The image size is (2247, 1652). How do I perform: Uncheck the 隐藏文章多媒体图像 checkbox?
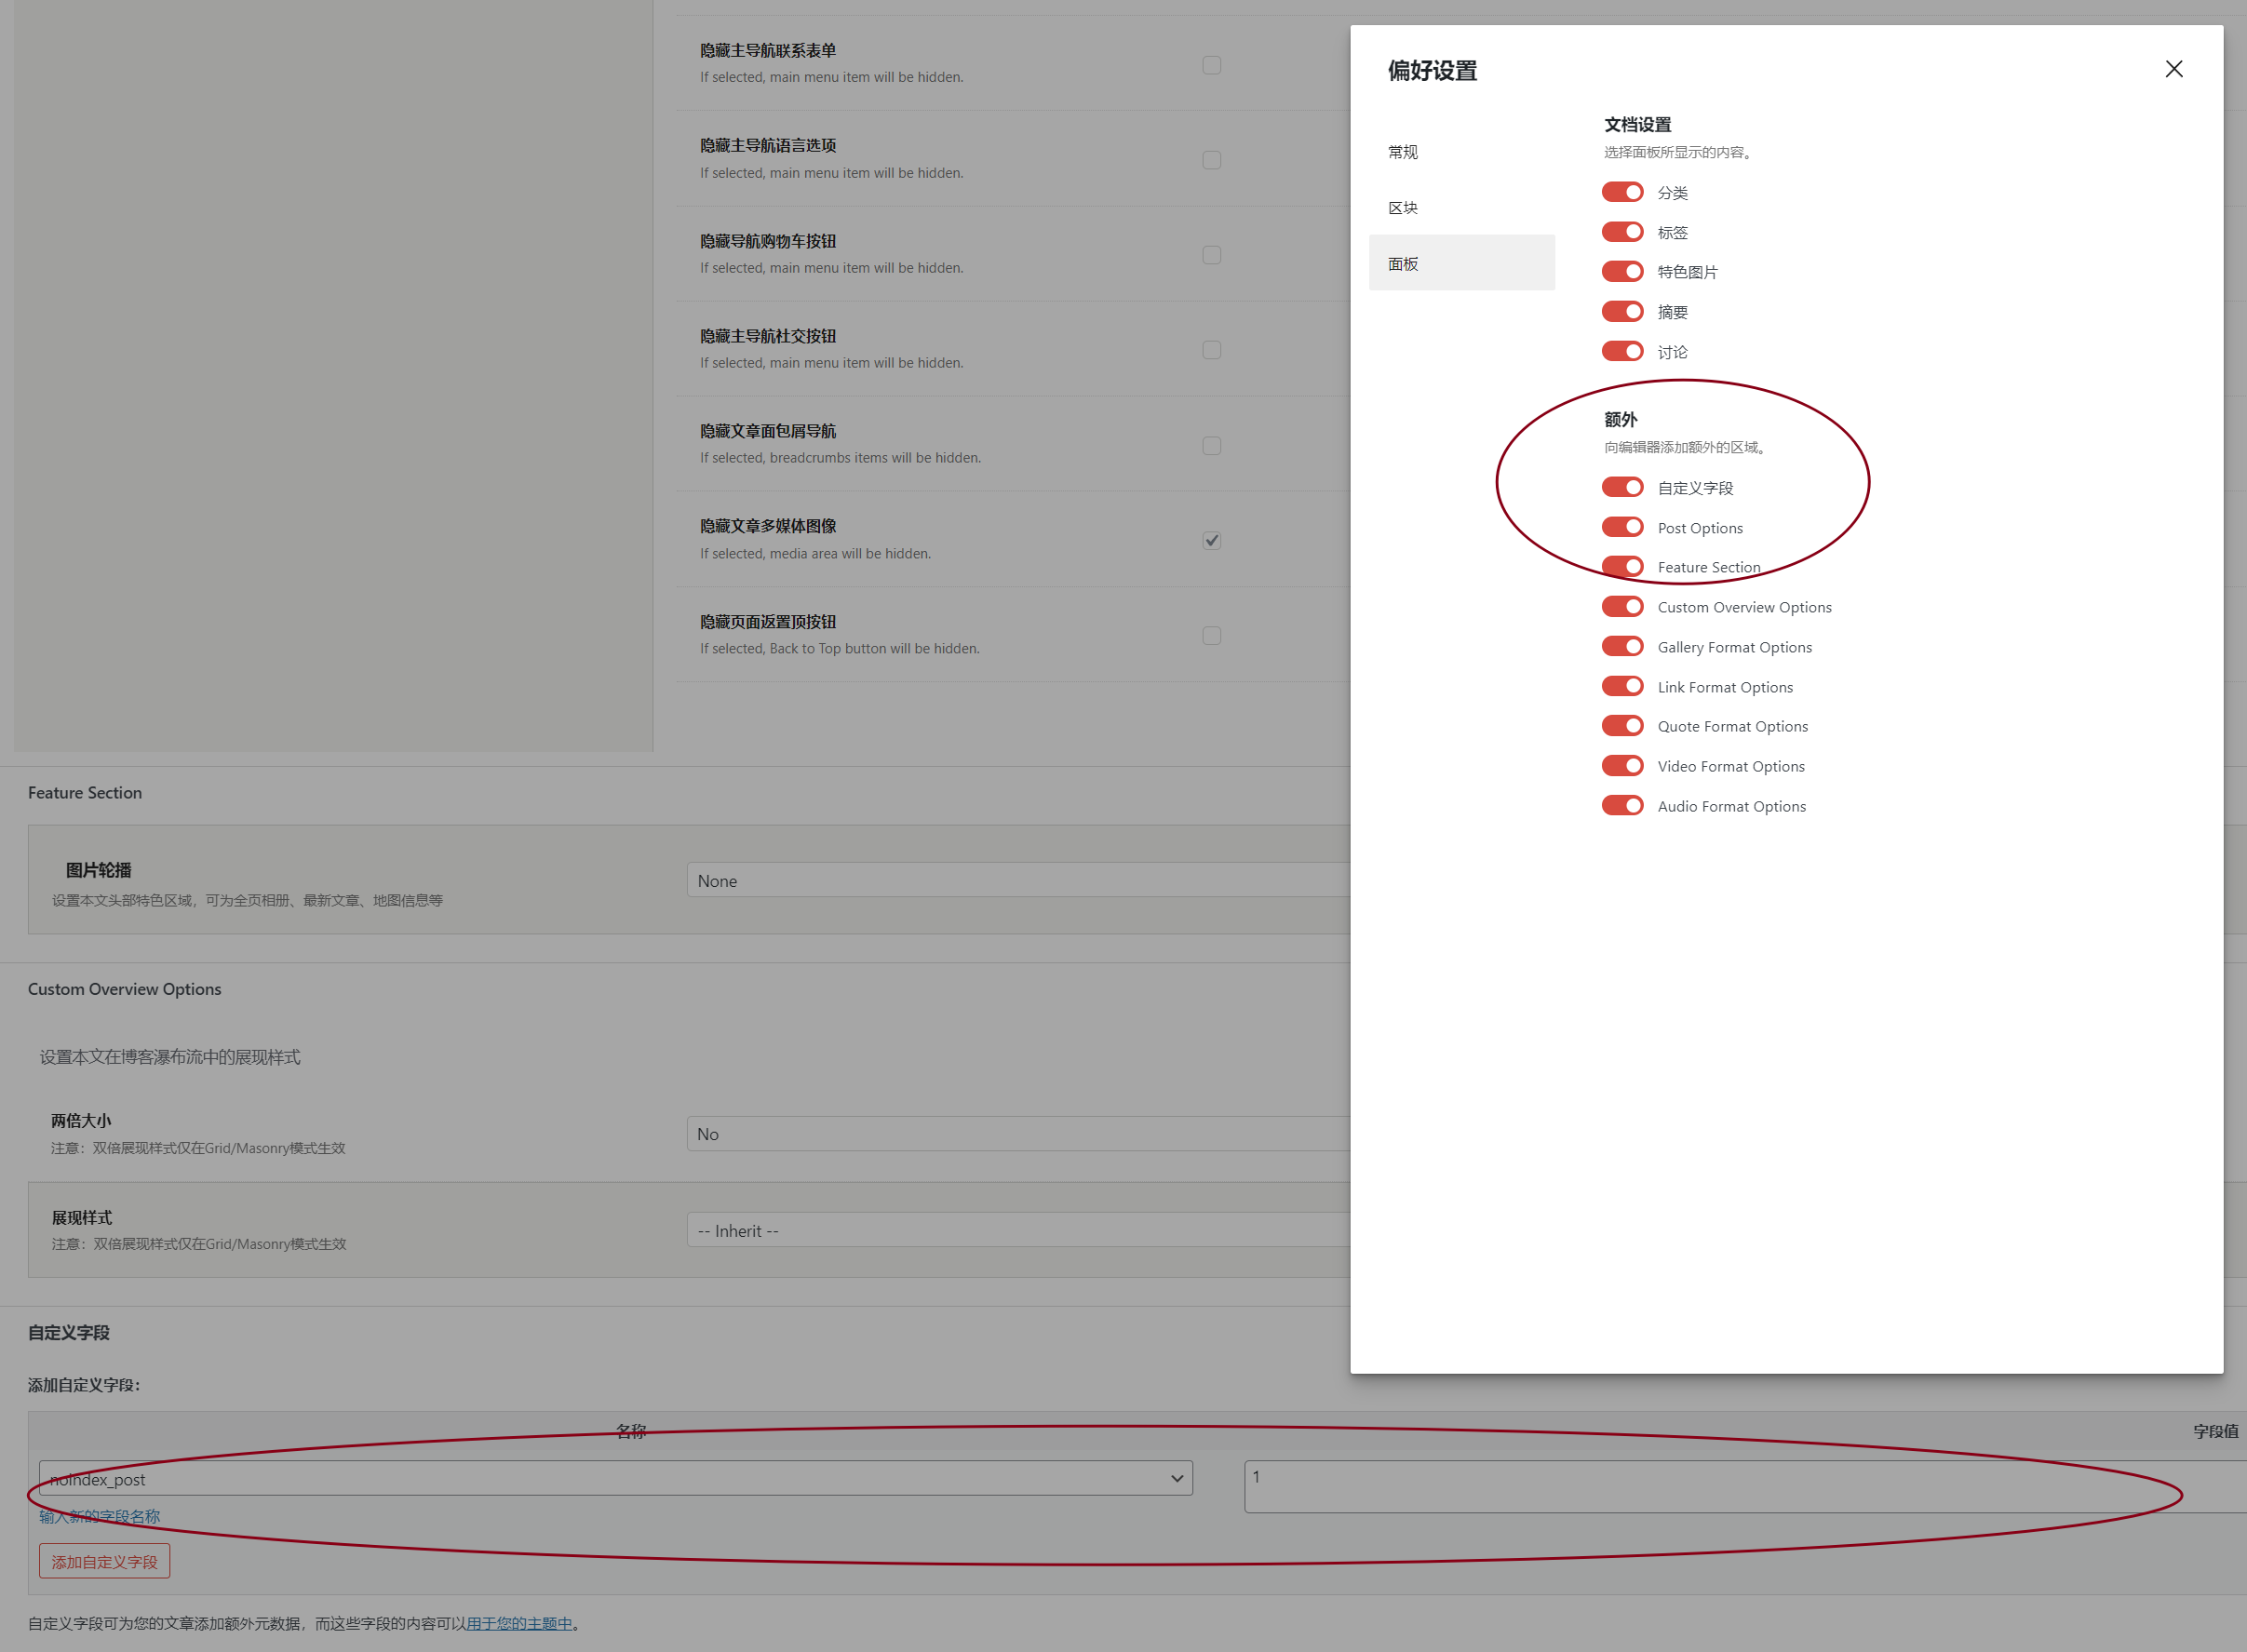(x=1211, y=541)
